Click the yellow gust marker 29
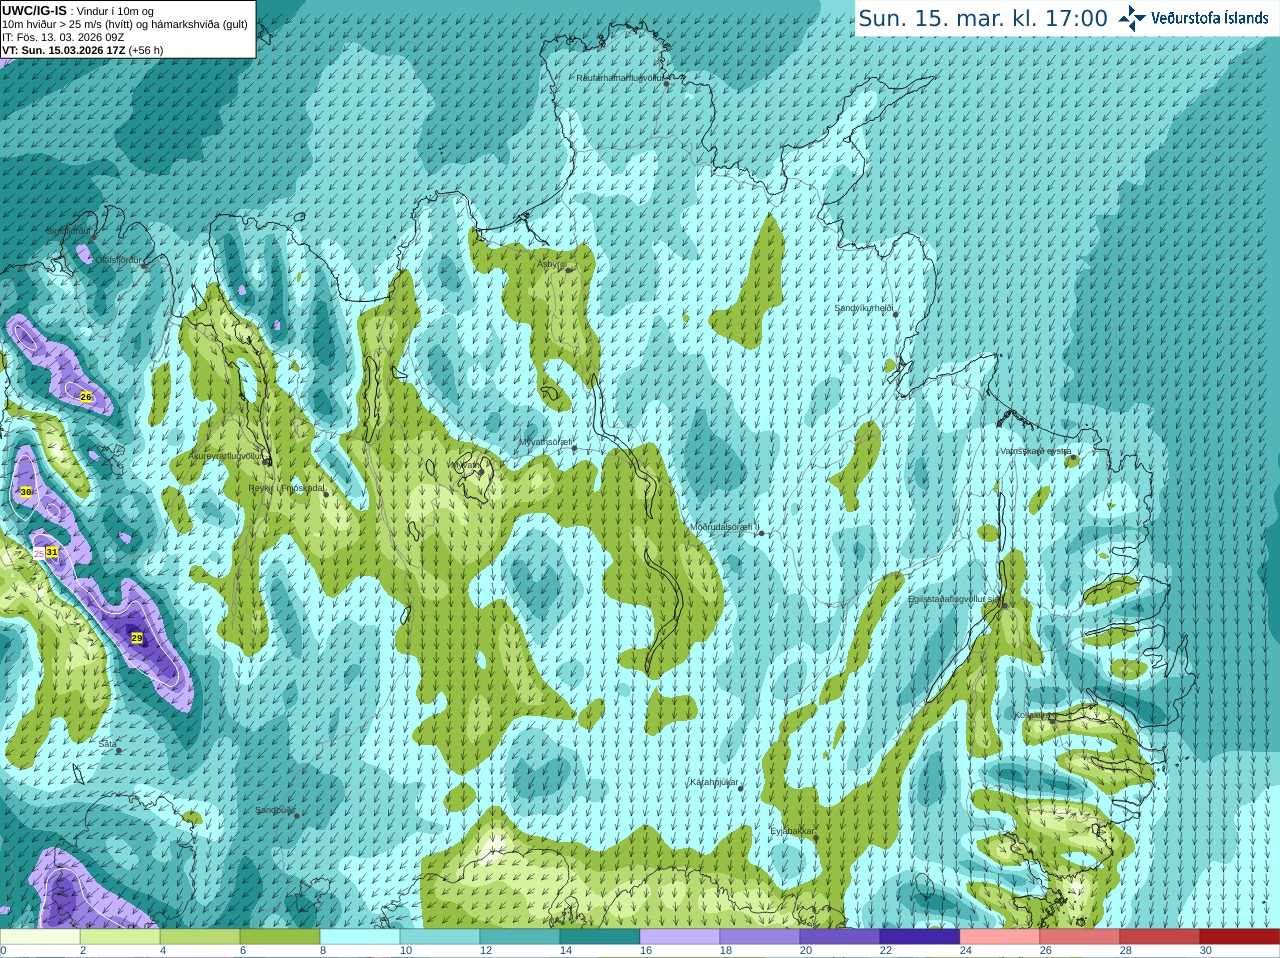This screenshot has height=958, width=1280. click(x=137, y=638)
